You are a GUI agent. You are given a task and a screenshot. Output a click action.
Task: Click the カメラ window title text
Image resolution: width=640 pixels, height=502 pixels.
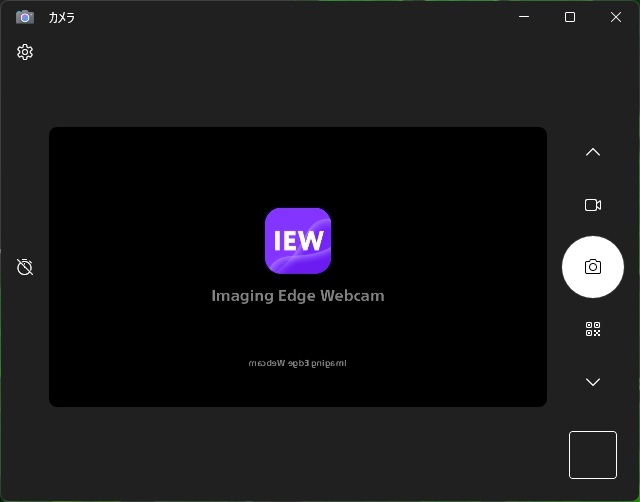62,18
